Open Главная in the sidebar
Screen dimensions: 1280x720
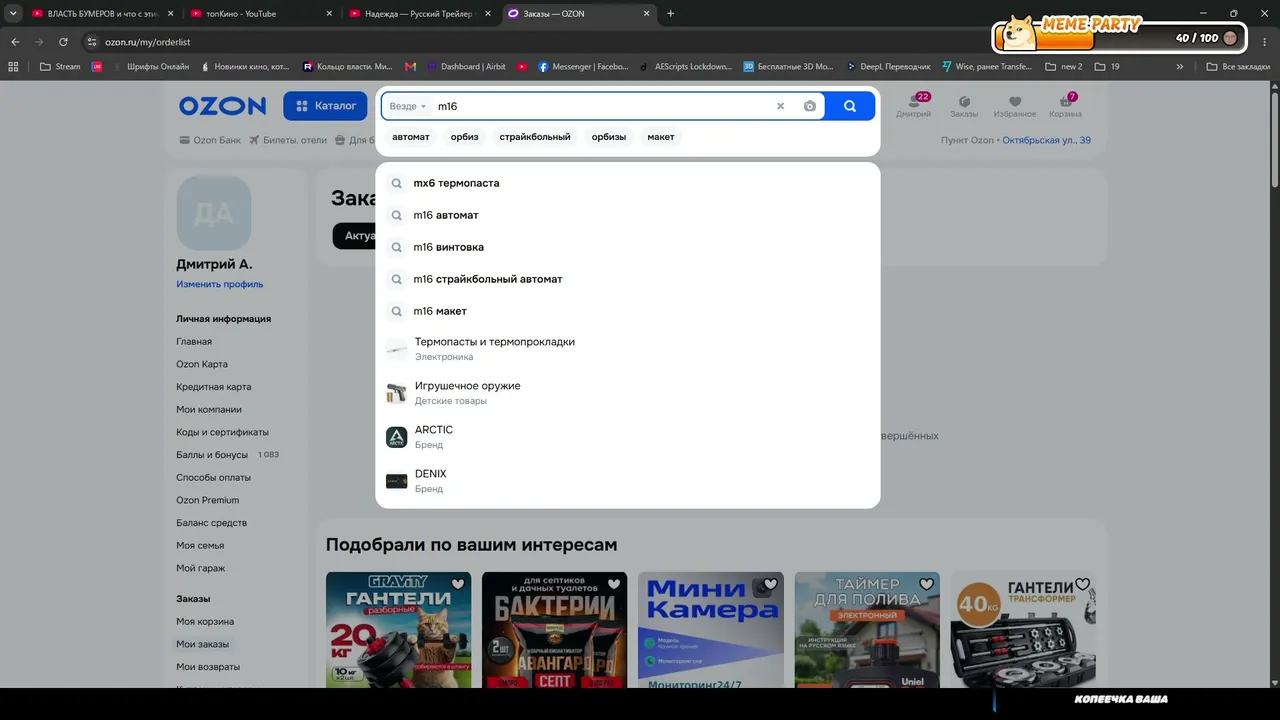pyautogui.click(x=194, y=342)
